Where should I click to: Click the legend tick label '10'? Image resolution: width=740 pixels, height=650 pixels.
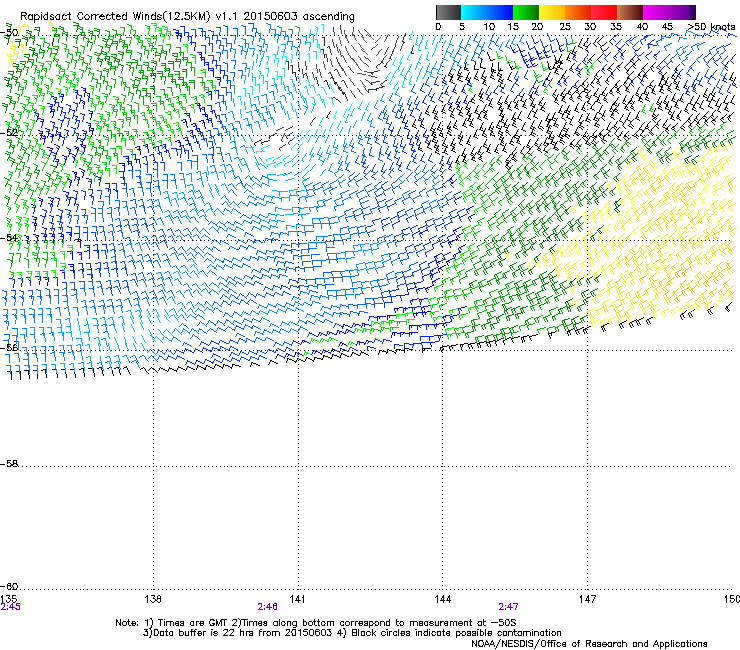coord(489,26)
